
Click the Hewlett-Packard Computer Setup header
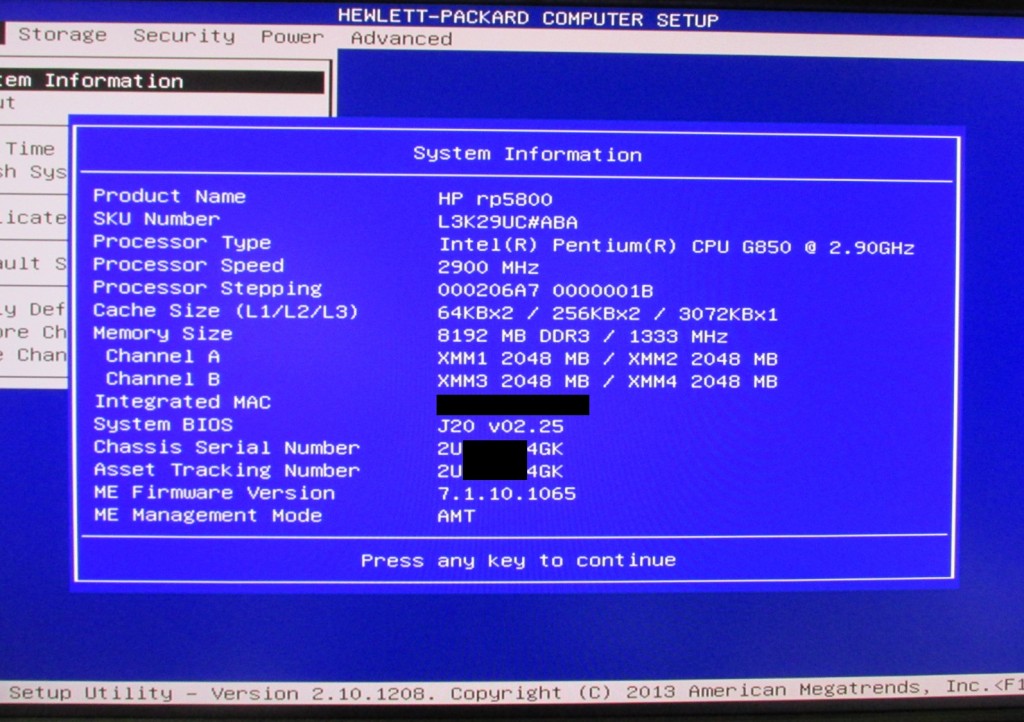pos(528,18)
